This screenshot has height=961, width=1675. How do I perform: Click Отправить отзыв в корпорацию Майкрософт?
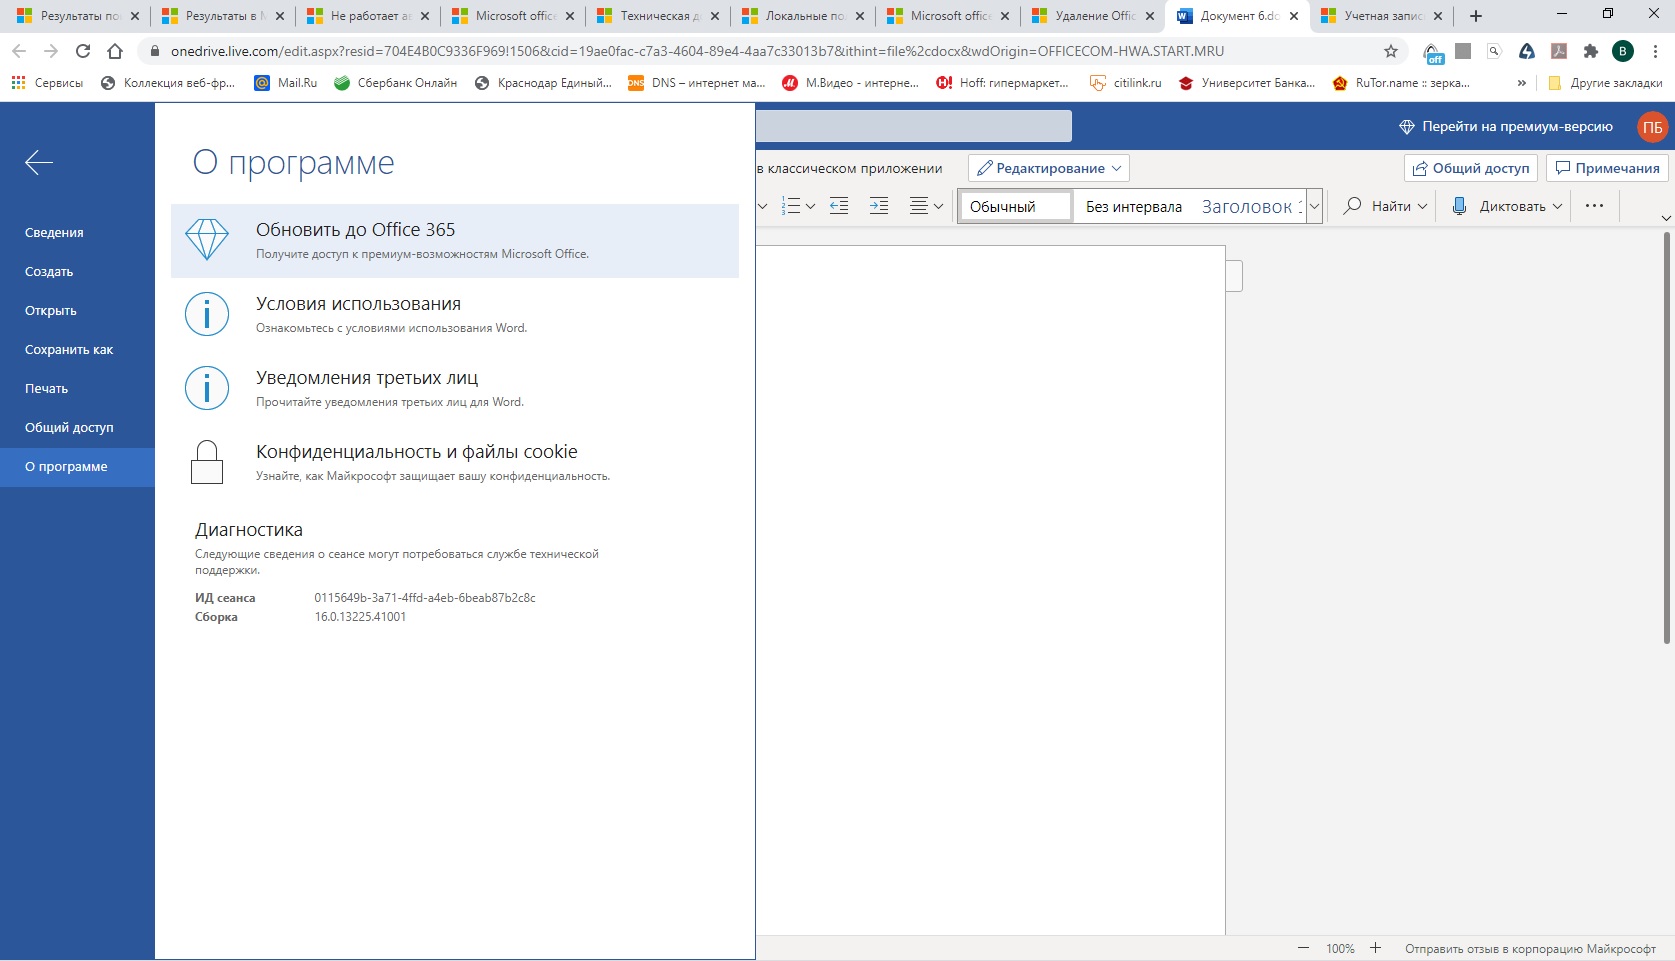(1530, 948)
